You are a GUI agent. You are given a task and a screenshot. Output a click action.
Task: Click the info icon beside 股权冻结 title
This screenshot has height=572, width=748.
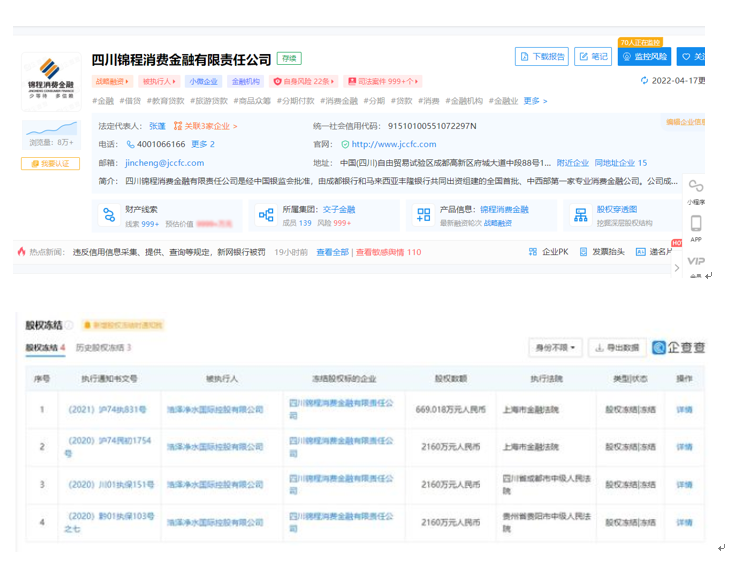[69, 325]
